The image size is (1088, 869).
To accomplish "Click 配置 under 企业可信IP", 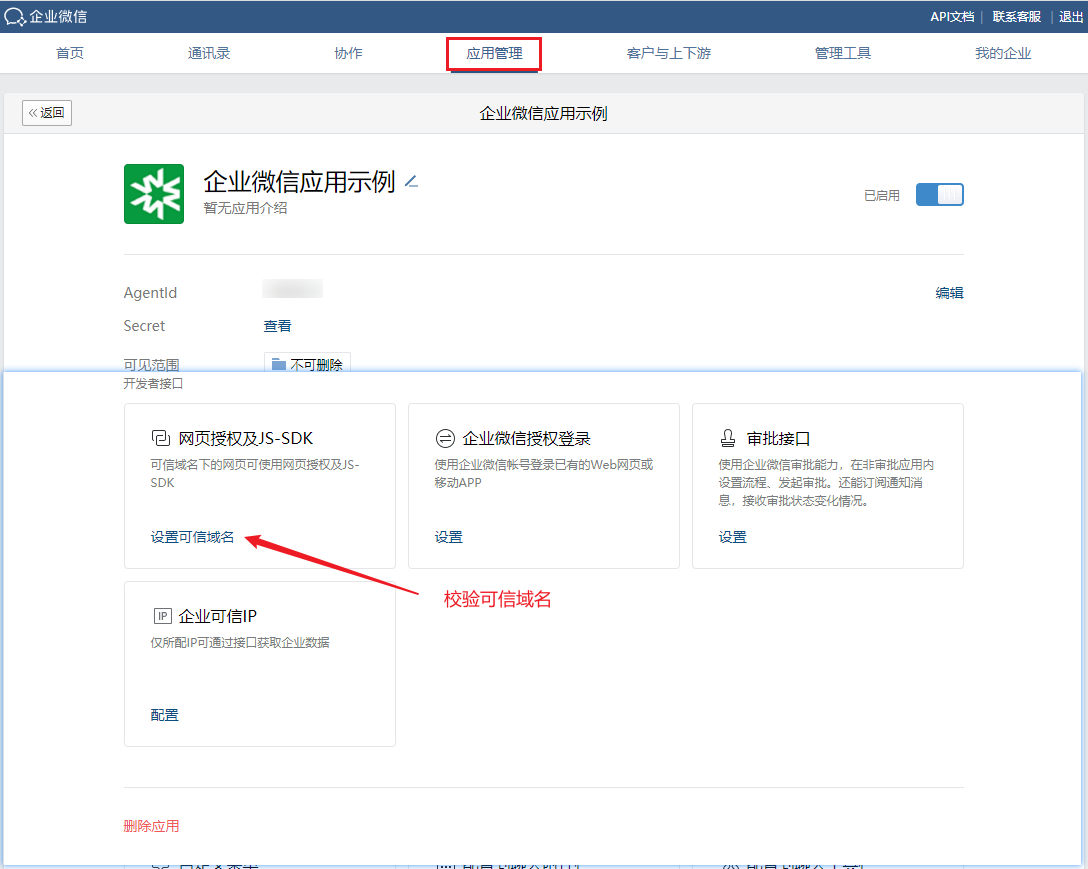I will (x=164, y=715).
